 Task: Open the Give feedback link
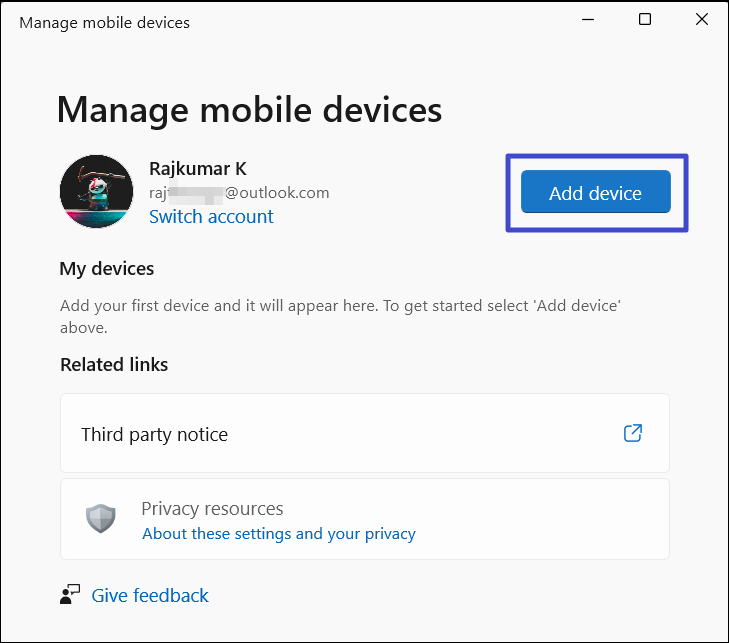click(150, 595)
